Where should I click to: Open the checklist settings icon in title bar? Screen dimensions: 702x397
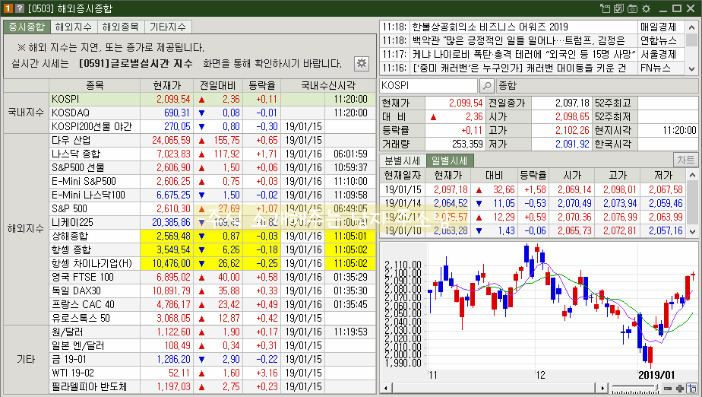pos(619,9)
